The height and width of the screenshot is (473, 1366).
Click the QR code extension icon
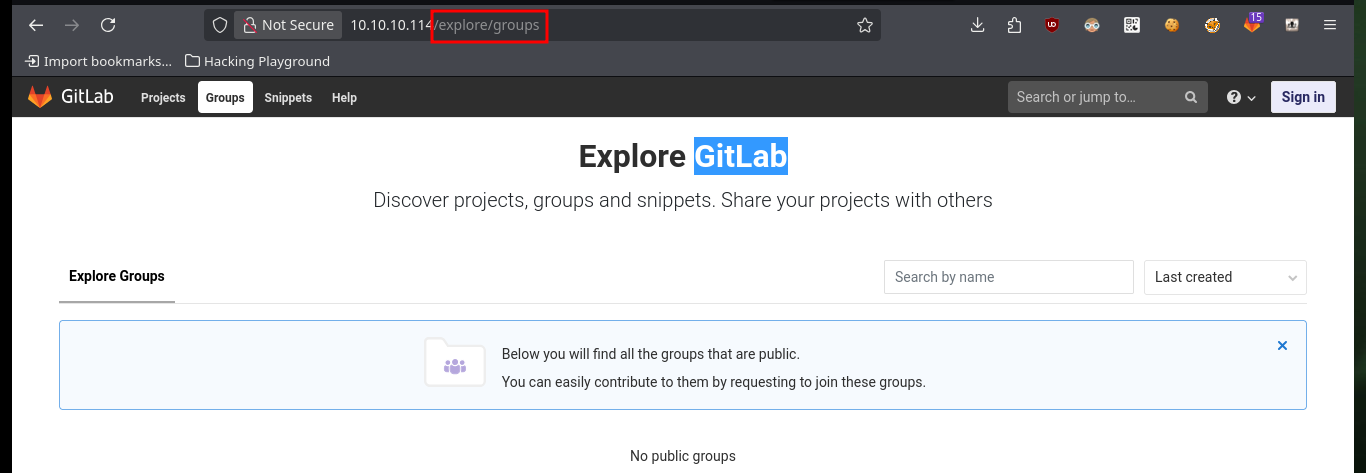click(1132, 26)
